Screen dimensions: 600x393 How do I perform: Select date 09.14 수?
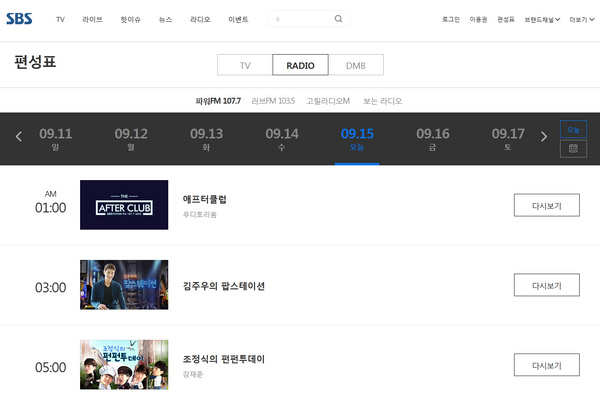pos(282,139)
